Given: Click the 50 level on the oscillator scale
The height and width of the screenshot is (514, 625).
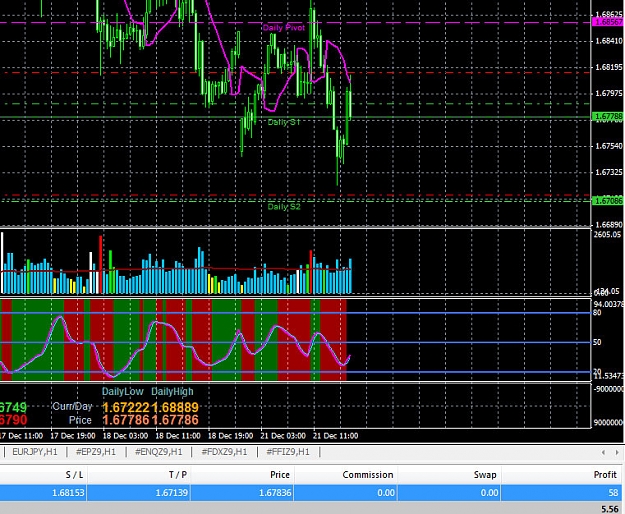Looking at the screenshot, I should [597, 342].
